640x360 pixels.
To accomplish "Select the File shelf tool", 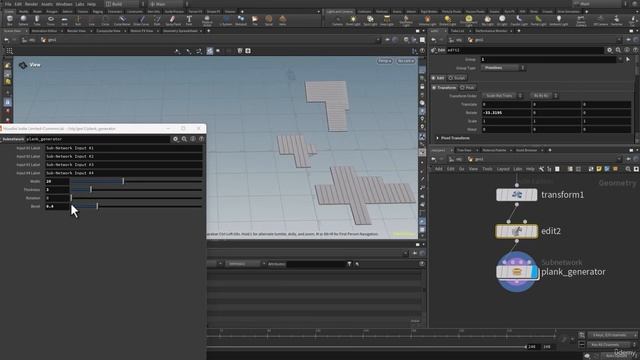I will [x=255, y=20].
